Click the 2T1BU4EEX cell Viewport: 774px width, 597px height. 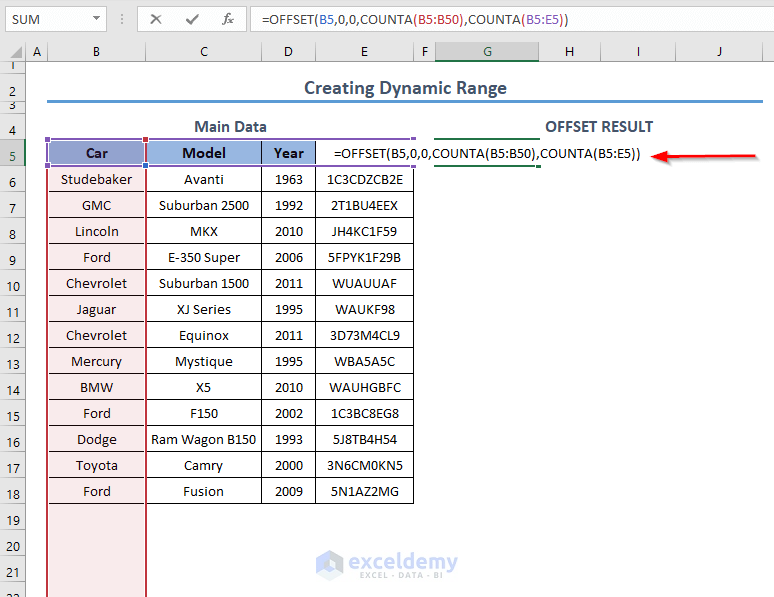(x=365, y=205)
